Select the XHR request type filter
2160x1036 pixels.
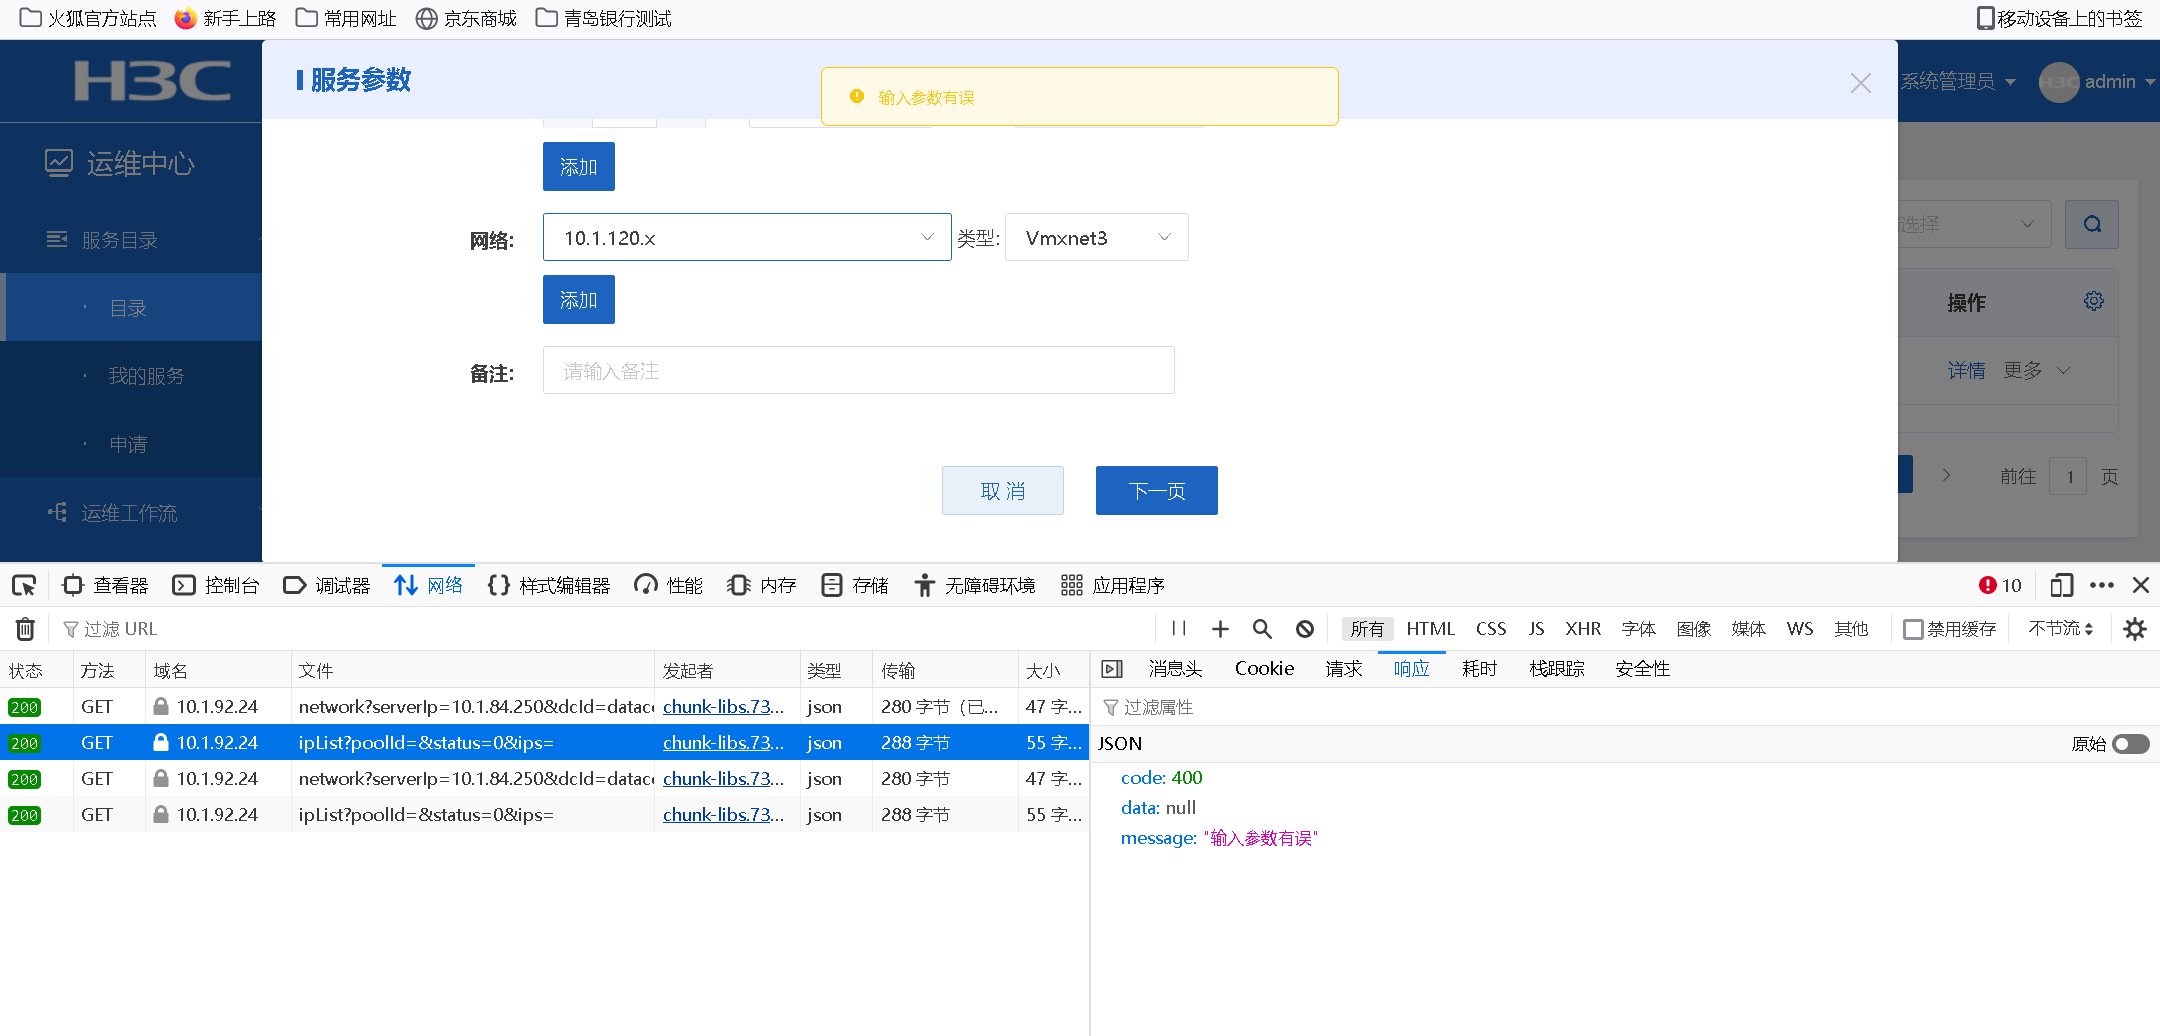click(1582, 629)
